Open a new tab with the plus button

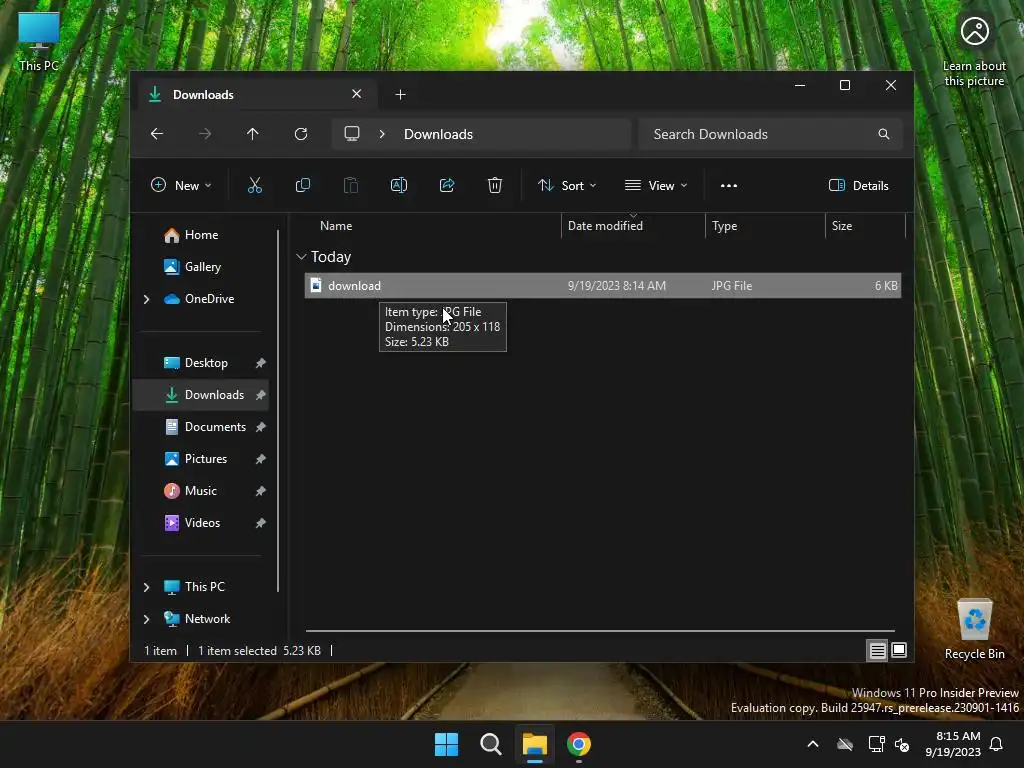point(400,95)
